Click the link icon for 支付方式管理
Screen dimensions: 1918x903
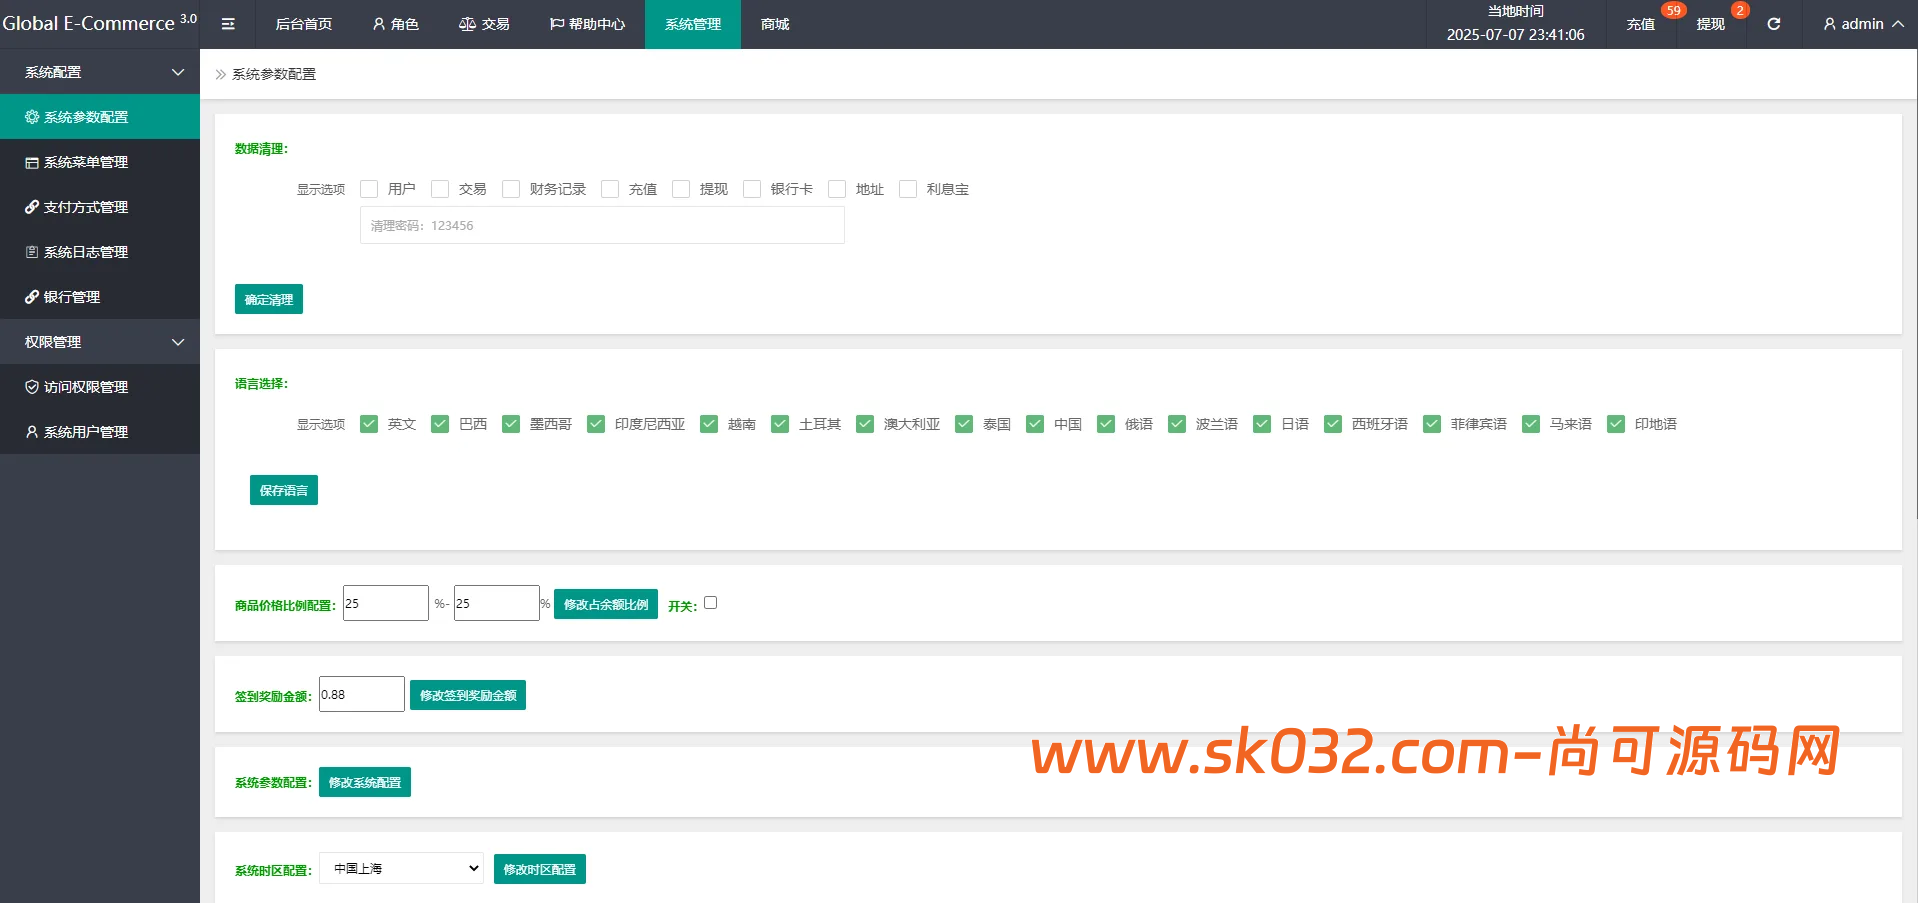32,207
